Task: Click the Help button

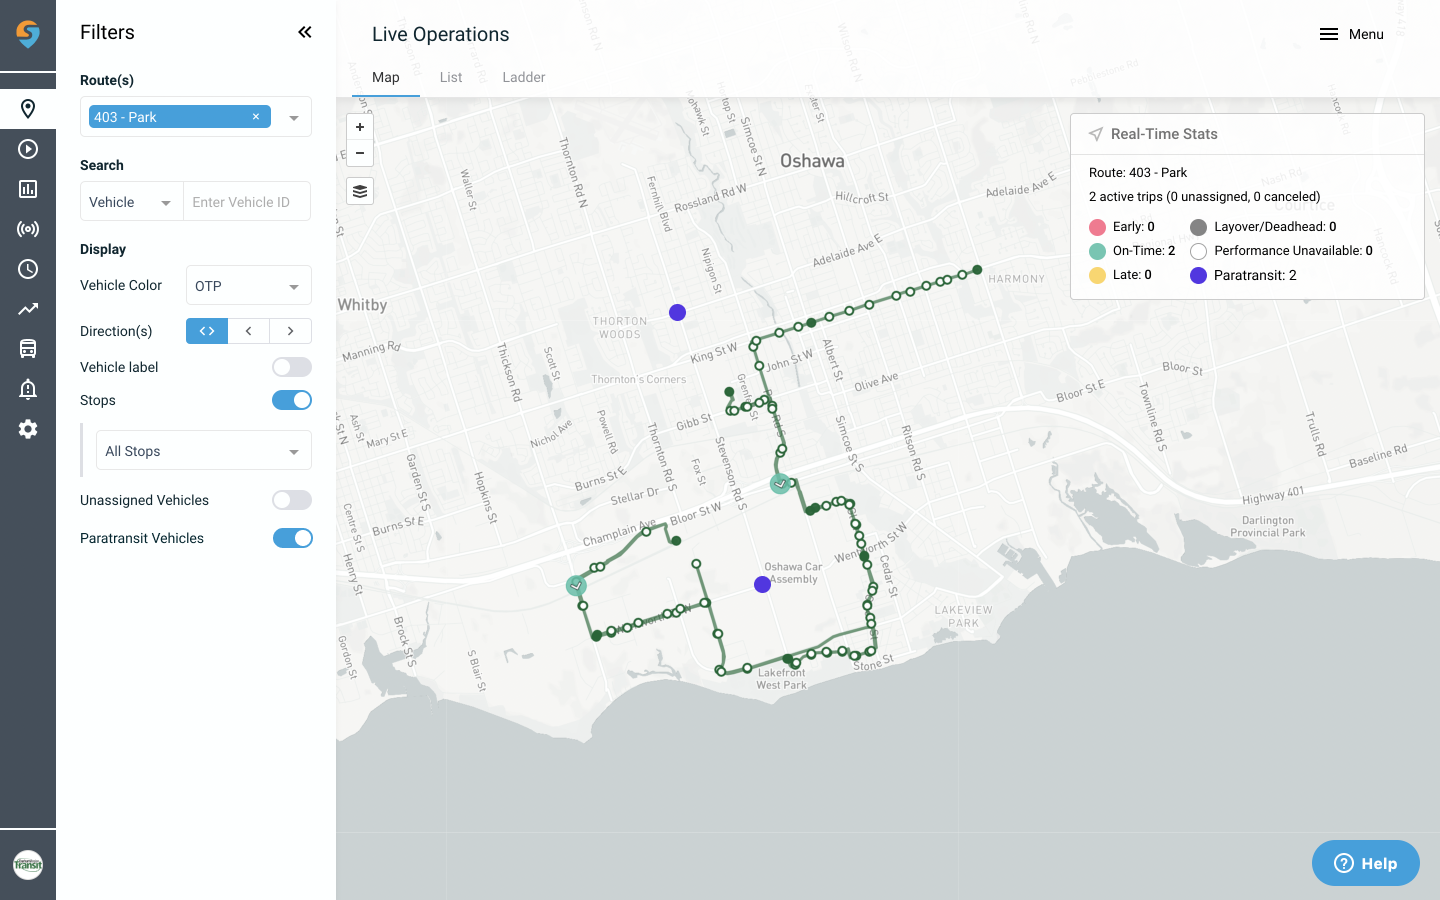Action: point(1365,862)
